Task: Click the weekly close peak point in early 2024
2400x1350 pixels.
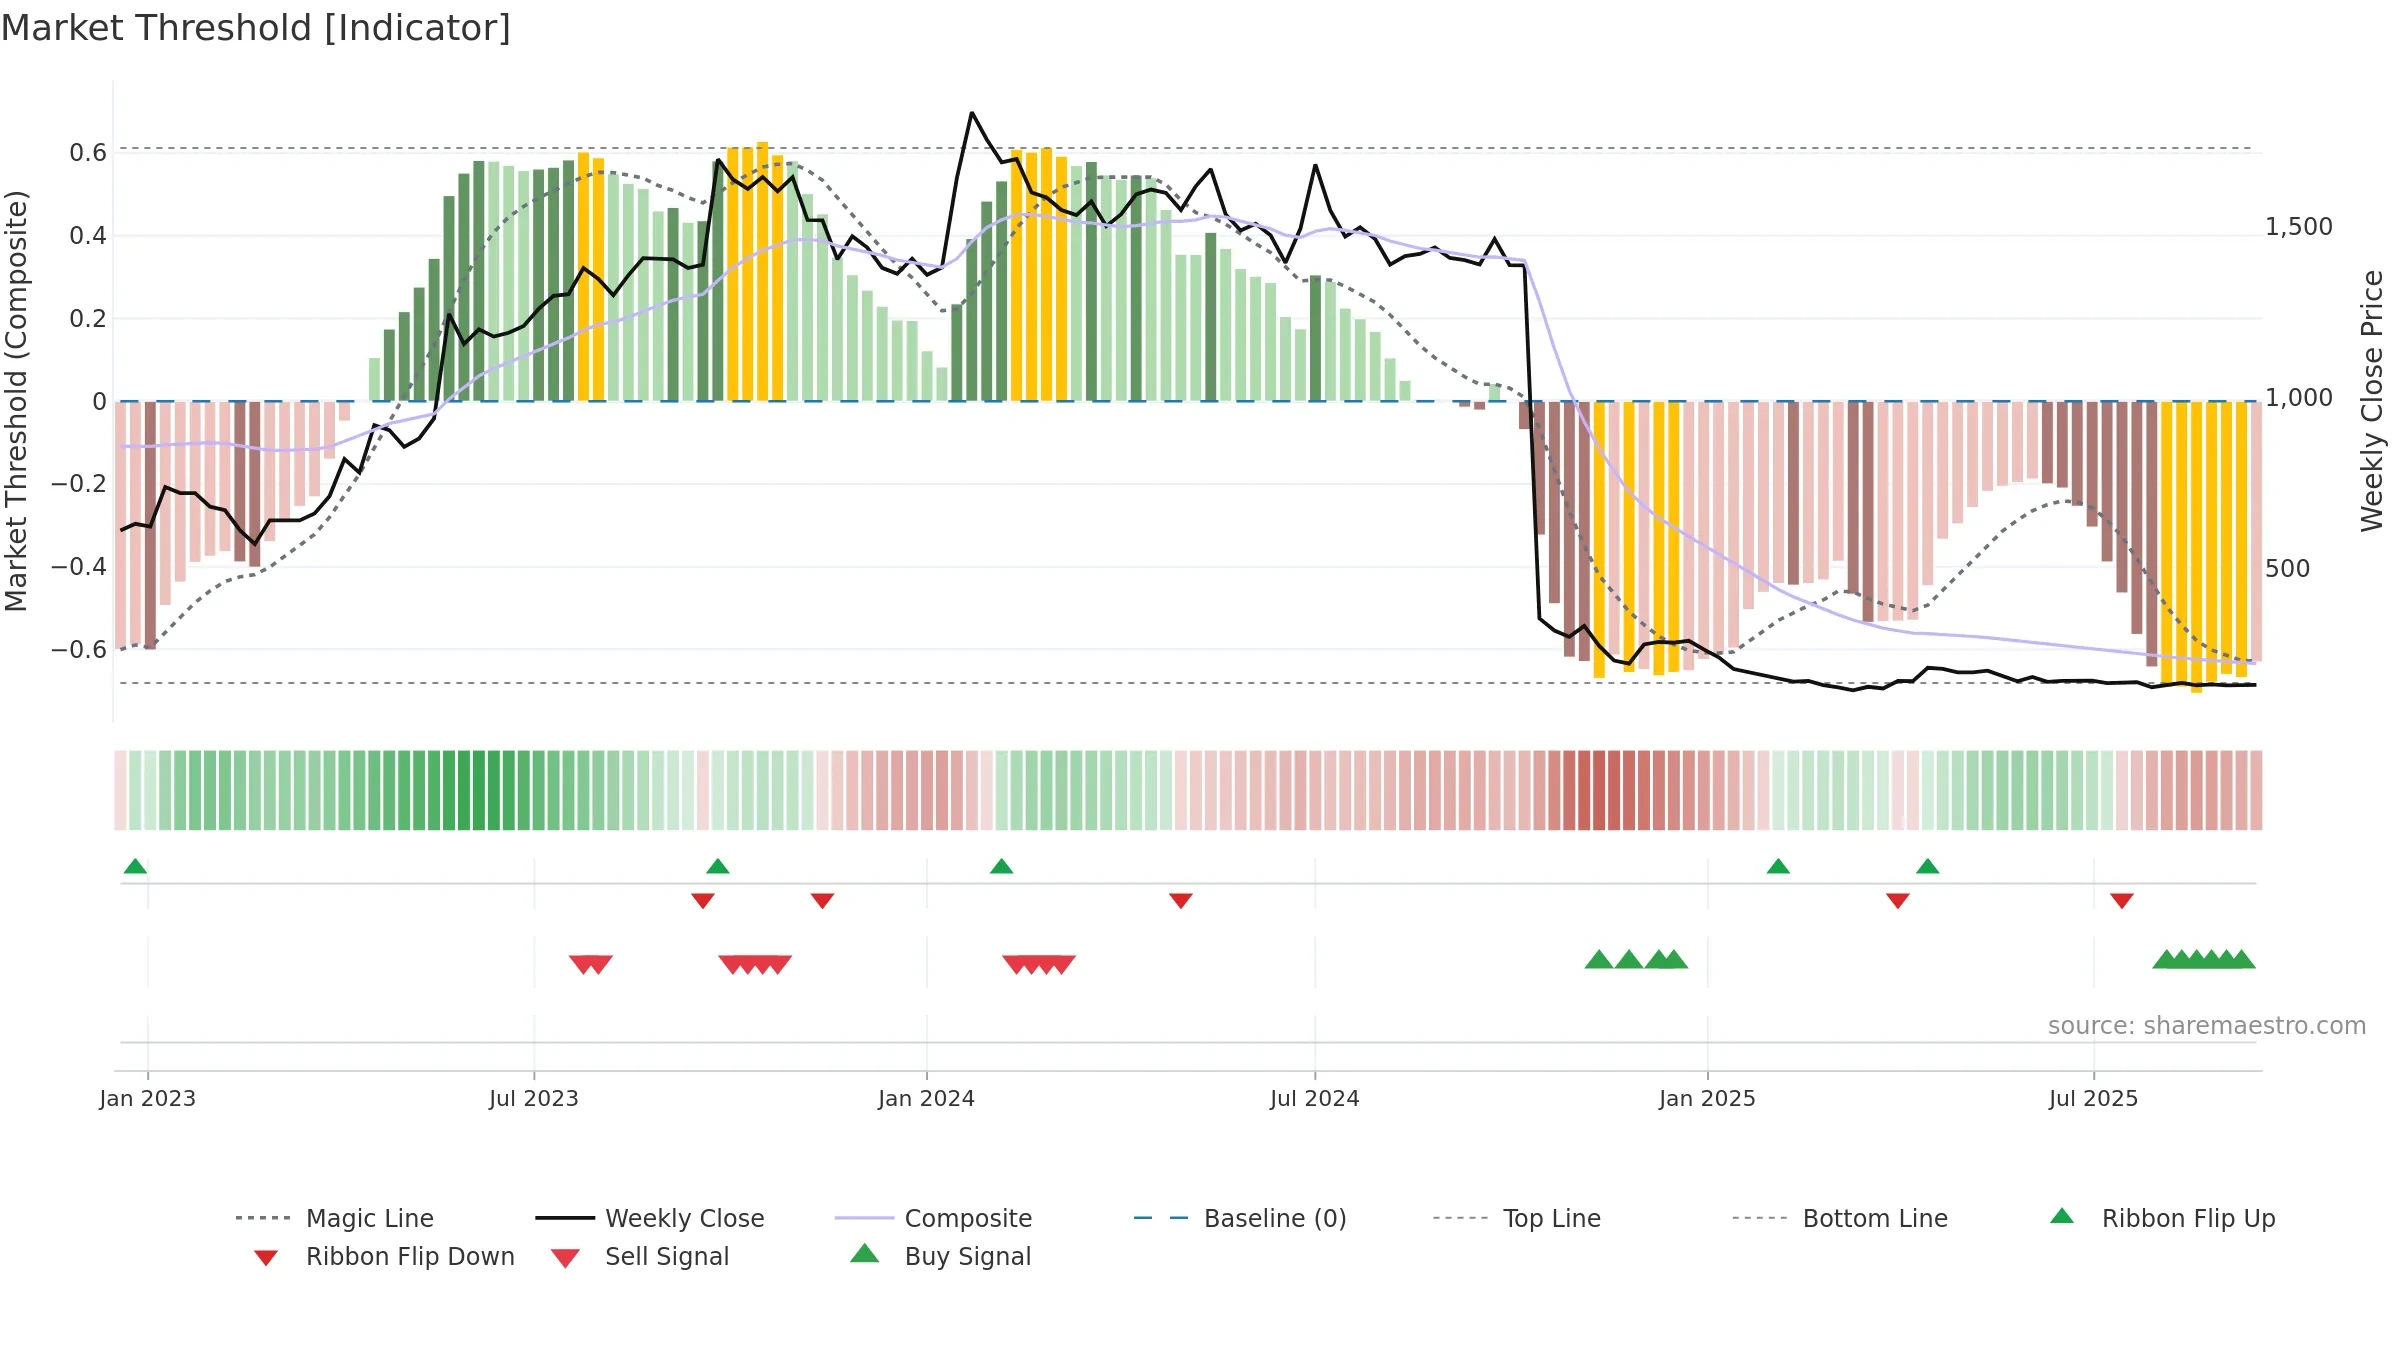Action: point(971,113)
